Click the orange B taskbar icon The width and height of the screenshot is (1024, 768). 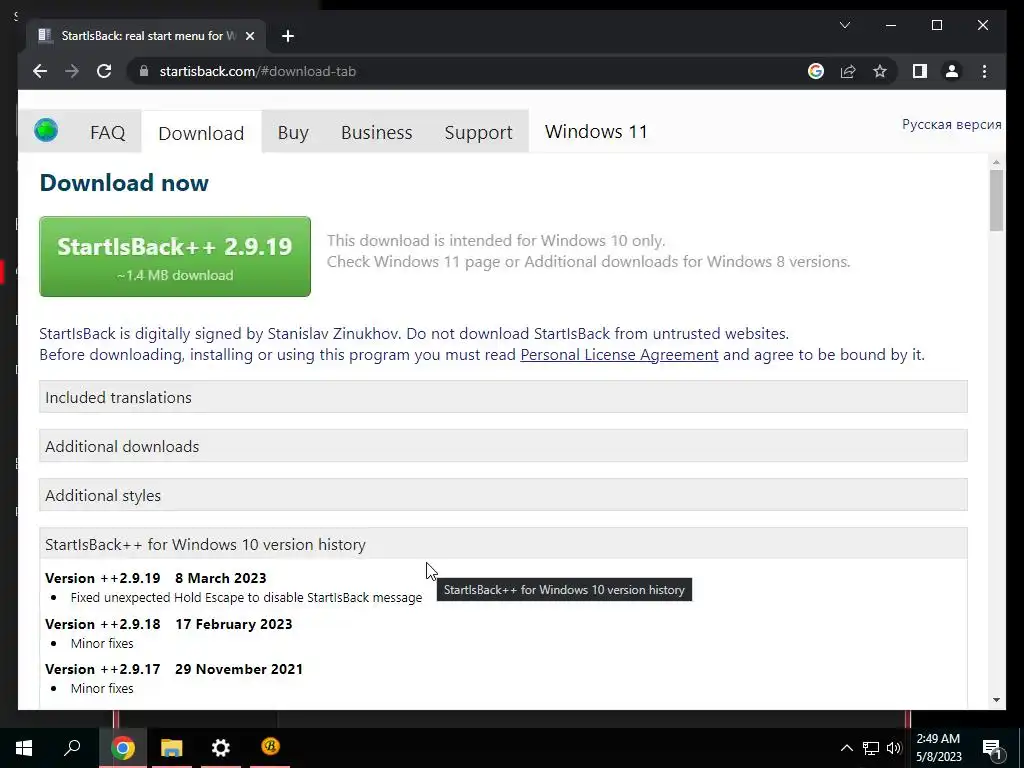coord(270,746)
